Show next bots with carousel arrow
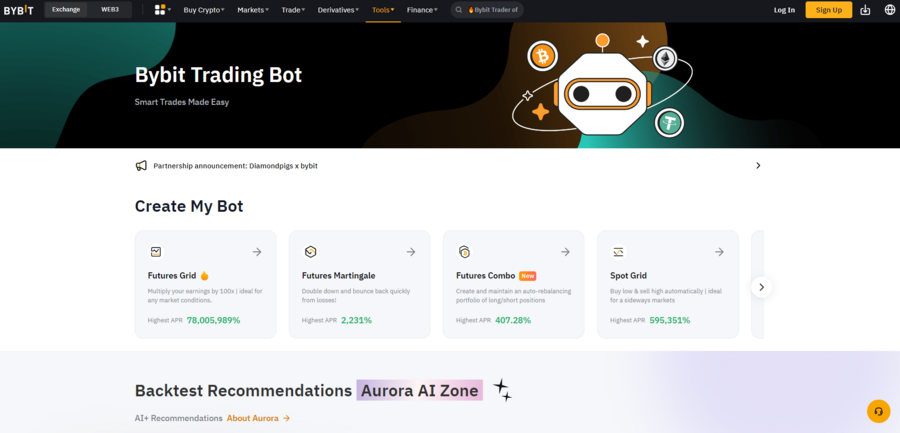 point(762,287)
